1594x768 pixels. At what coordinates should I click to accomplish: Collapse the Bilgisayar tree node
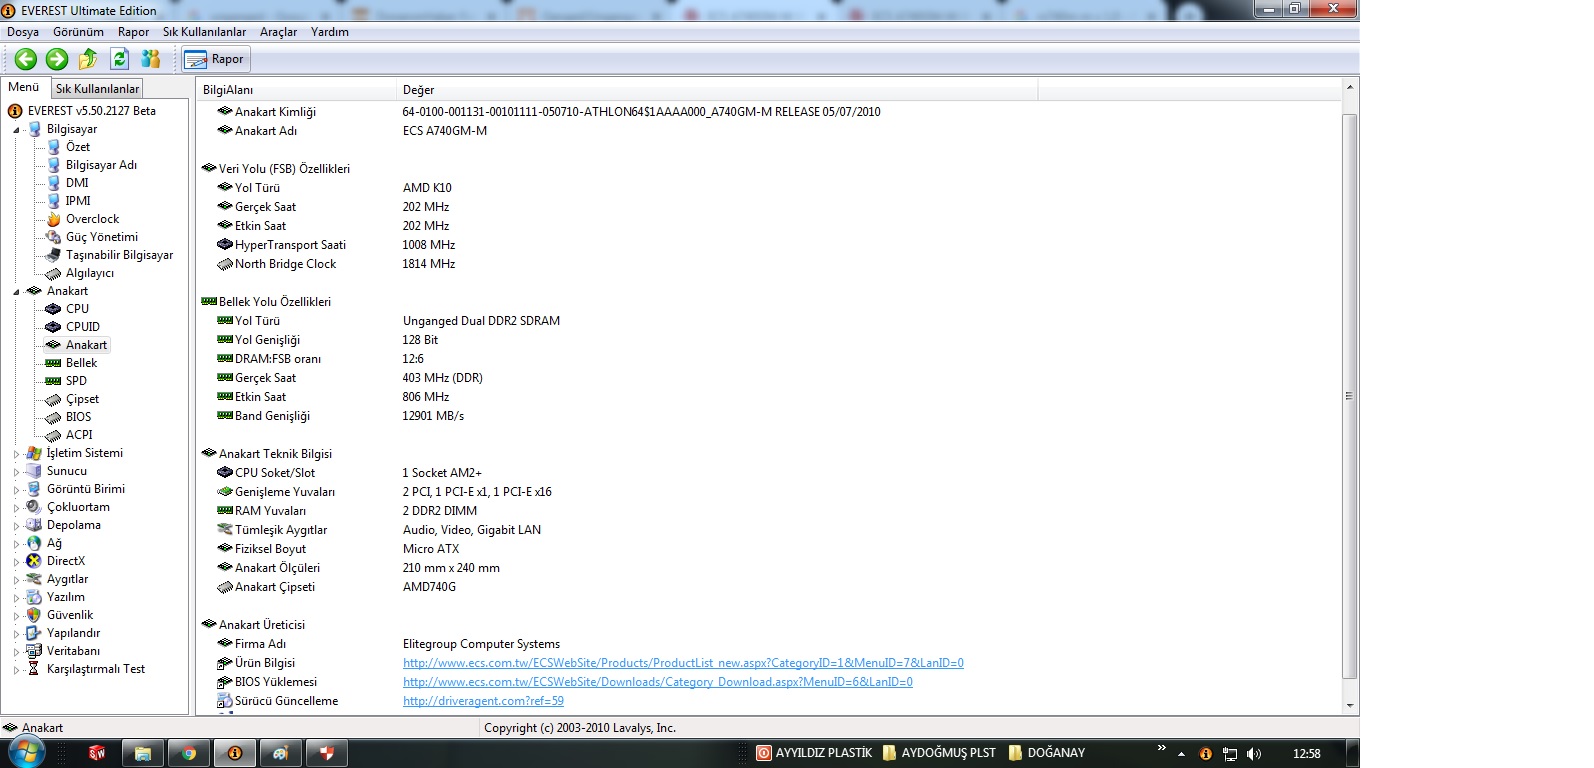[16, 130]
